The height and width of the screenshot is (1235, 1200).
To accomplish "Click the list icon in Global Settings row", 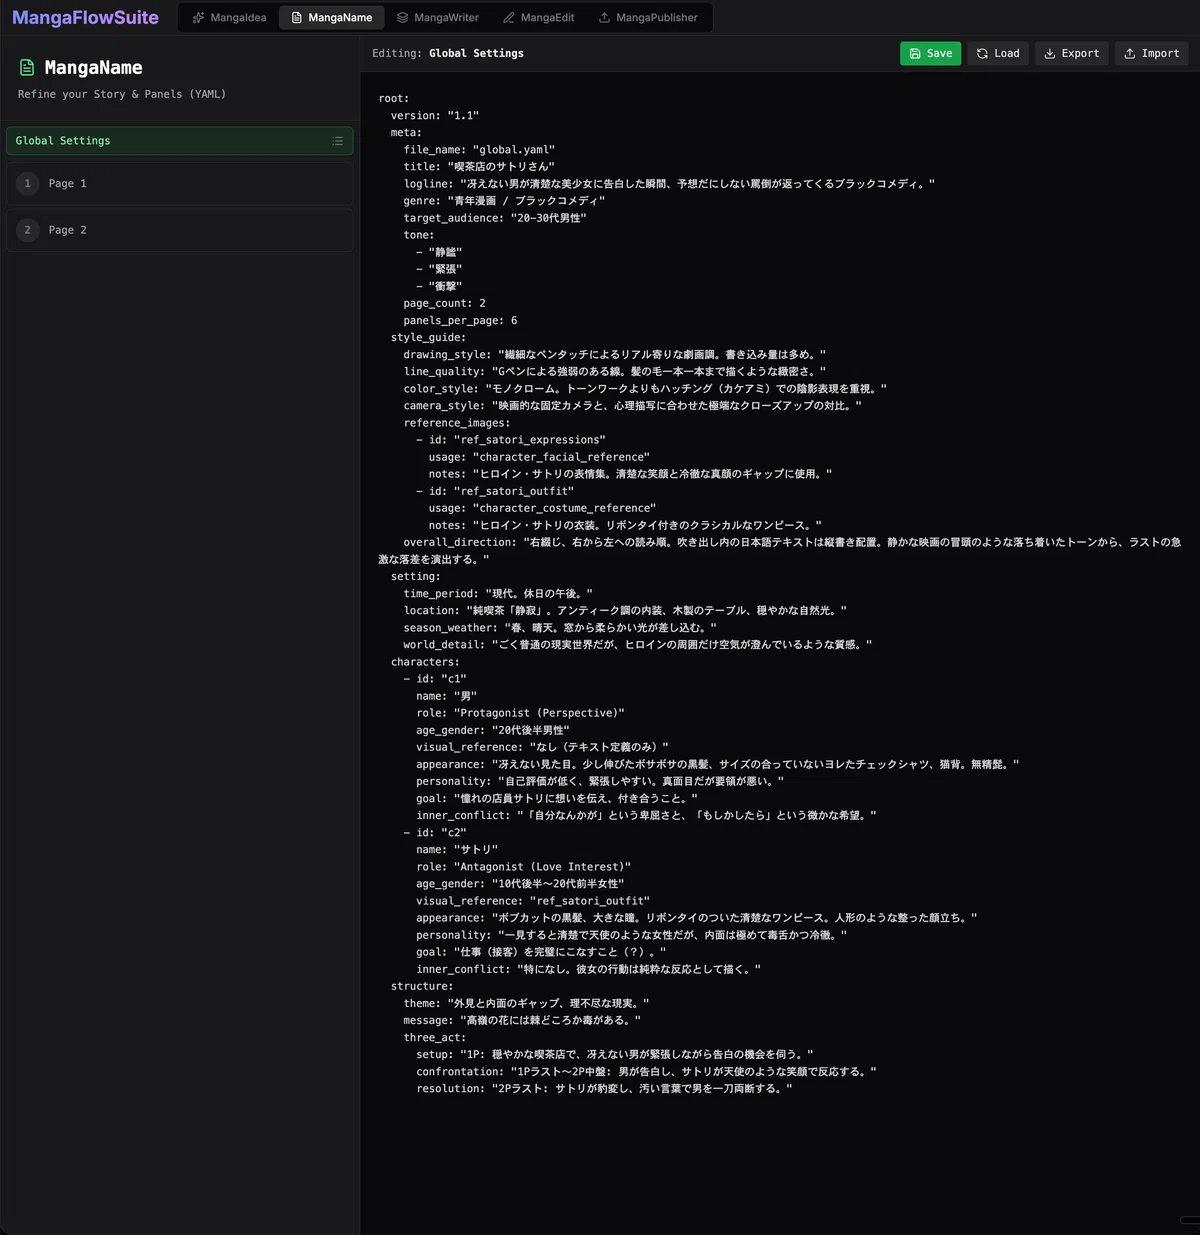I will tap(338, 141).
